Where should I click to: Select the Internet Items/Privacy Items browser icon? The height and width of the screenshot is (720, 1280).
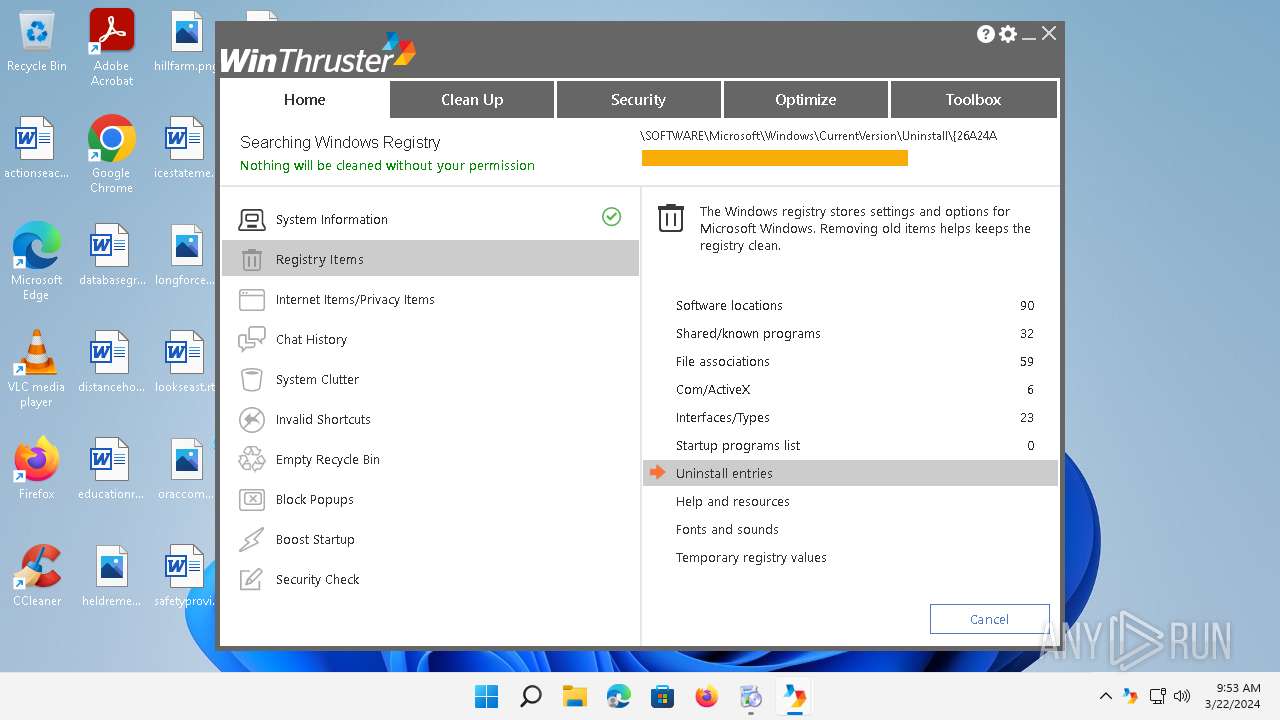(x=252, y=300)
